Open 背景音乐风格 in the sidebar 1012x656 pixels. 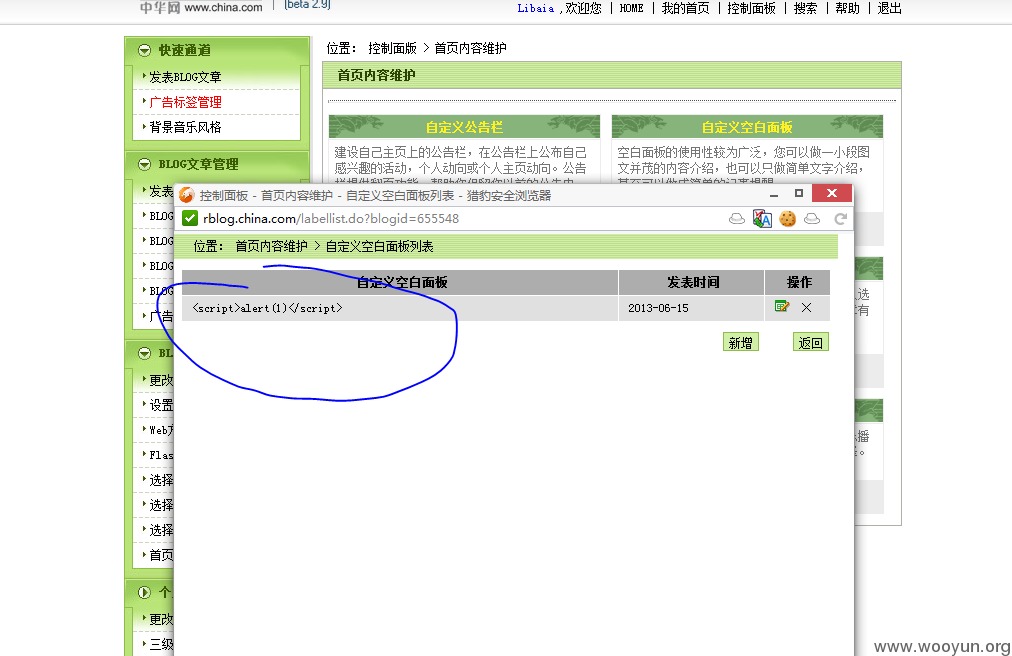point(185,127)
